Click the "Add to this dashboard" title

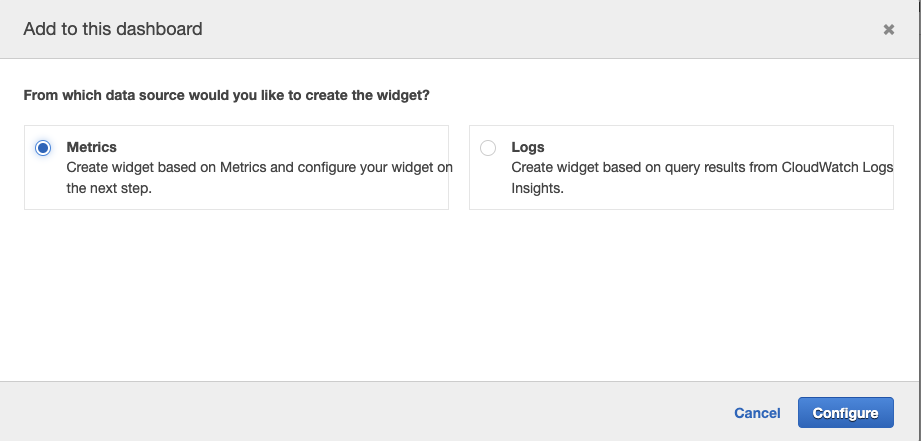click(113, 29)
